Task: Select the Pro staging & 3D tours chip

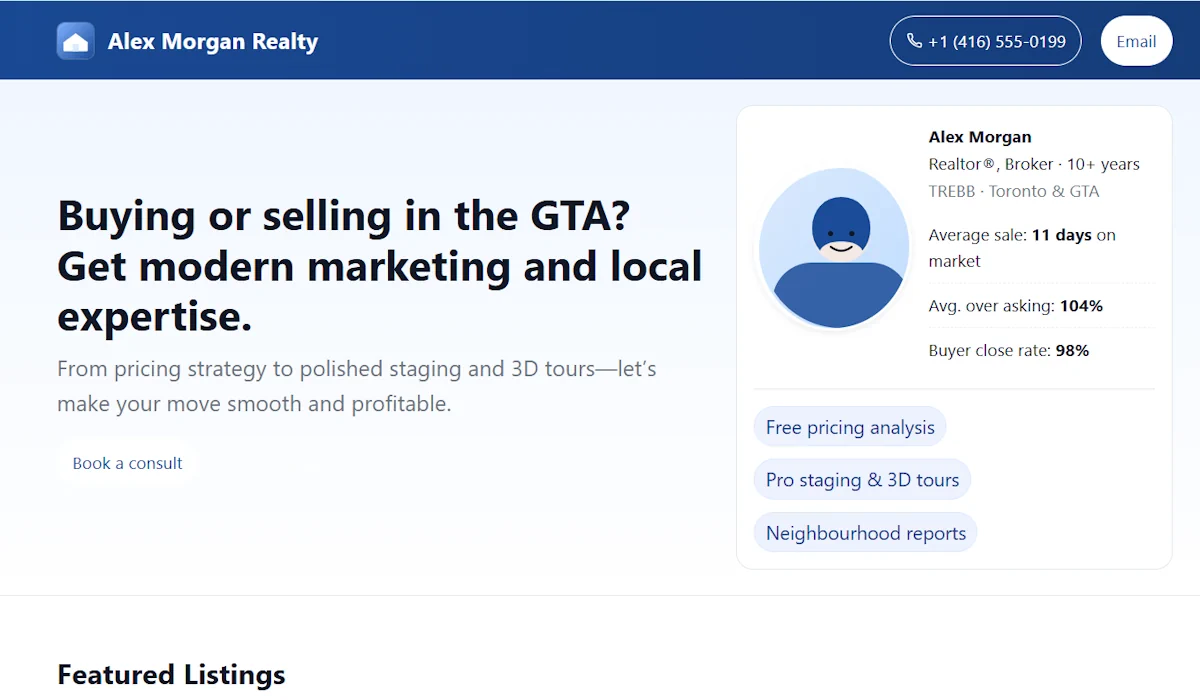Action: coord(862,480)
